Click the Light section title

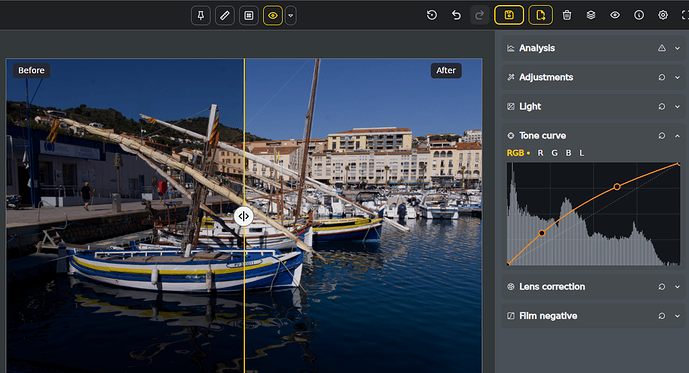tap(530, 107)
